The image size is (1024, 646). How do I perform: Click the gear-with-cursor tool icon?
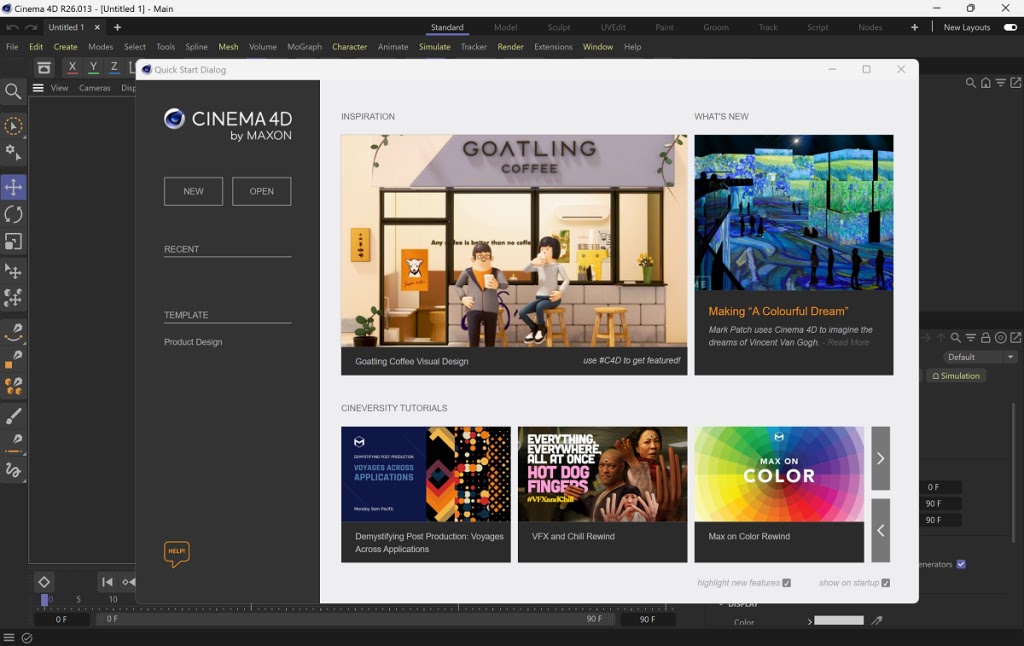point(13,153)
